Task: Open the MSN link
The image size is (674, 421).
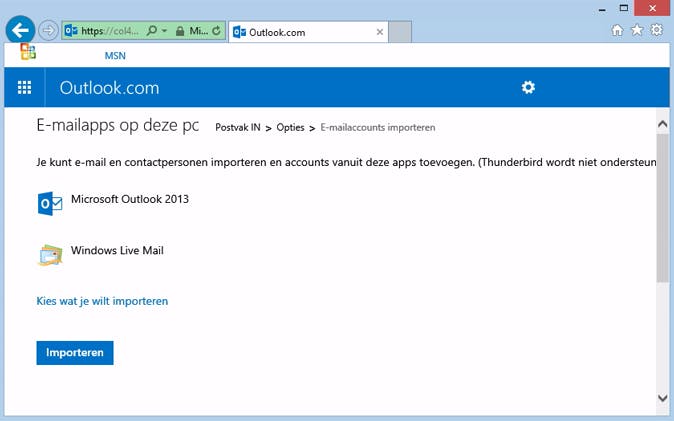Action: click(x=115, y=55)
